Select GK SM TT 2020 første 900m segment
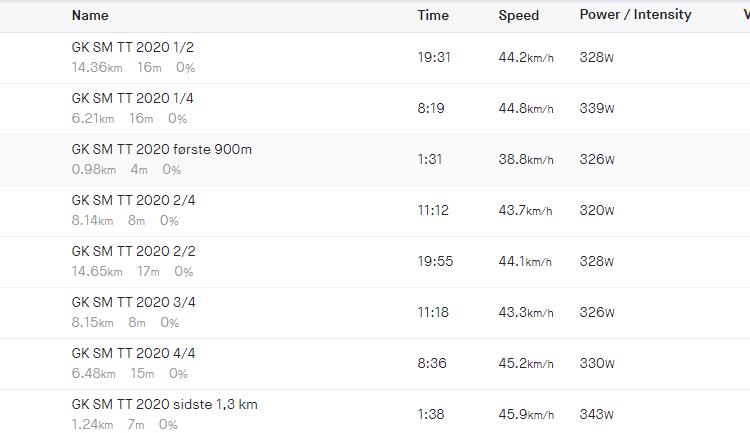The width and height of the screenshot is (750, 433). (162, 149)
